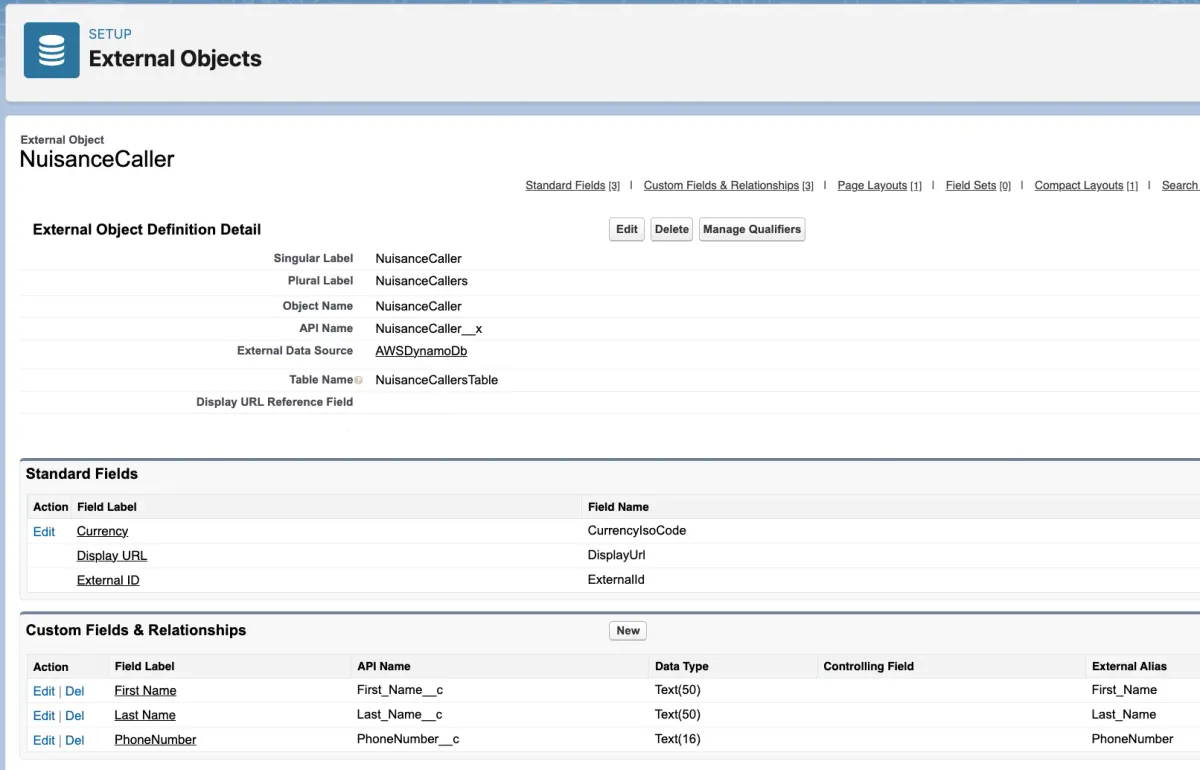This screenshot has width=1200, height=770.
Task: Click the CurrencyIsoCode field name cell
Action: [x=637, y=531]
